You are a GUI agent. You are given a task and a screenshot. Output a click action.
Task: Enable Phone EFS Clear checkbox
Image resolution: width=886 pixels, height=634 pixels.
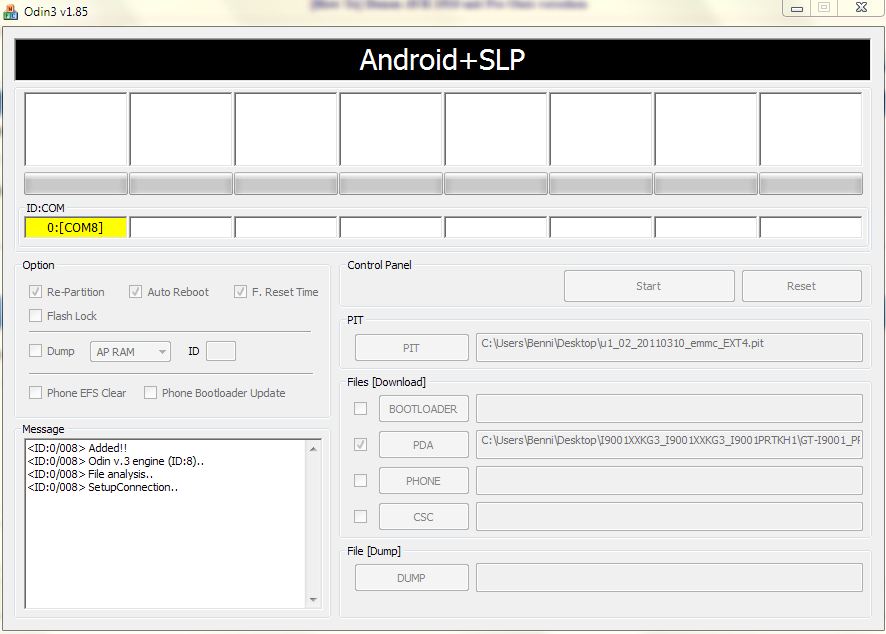[x=36, y=393]
